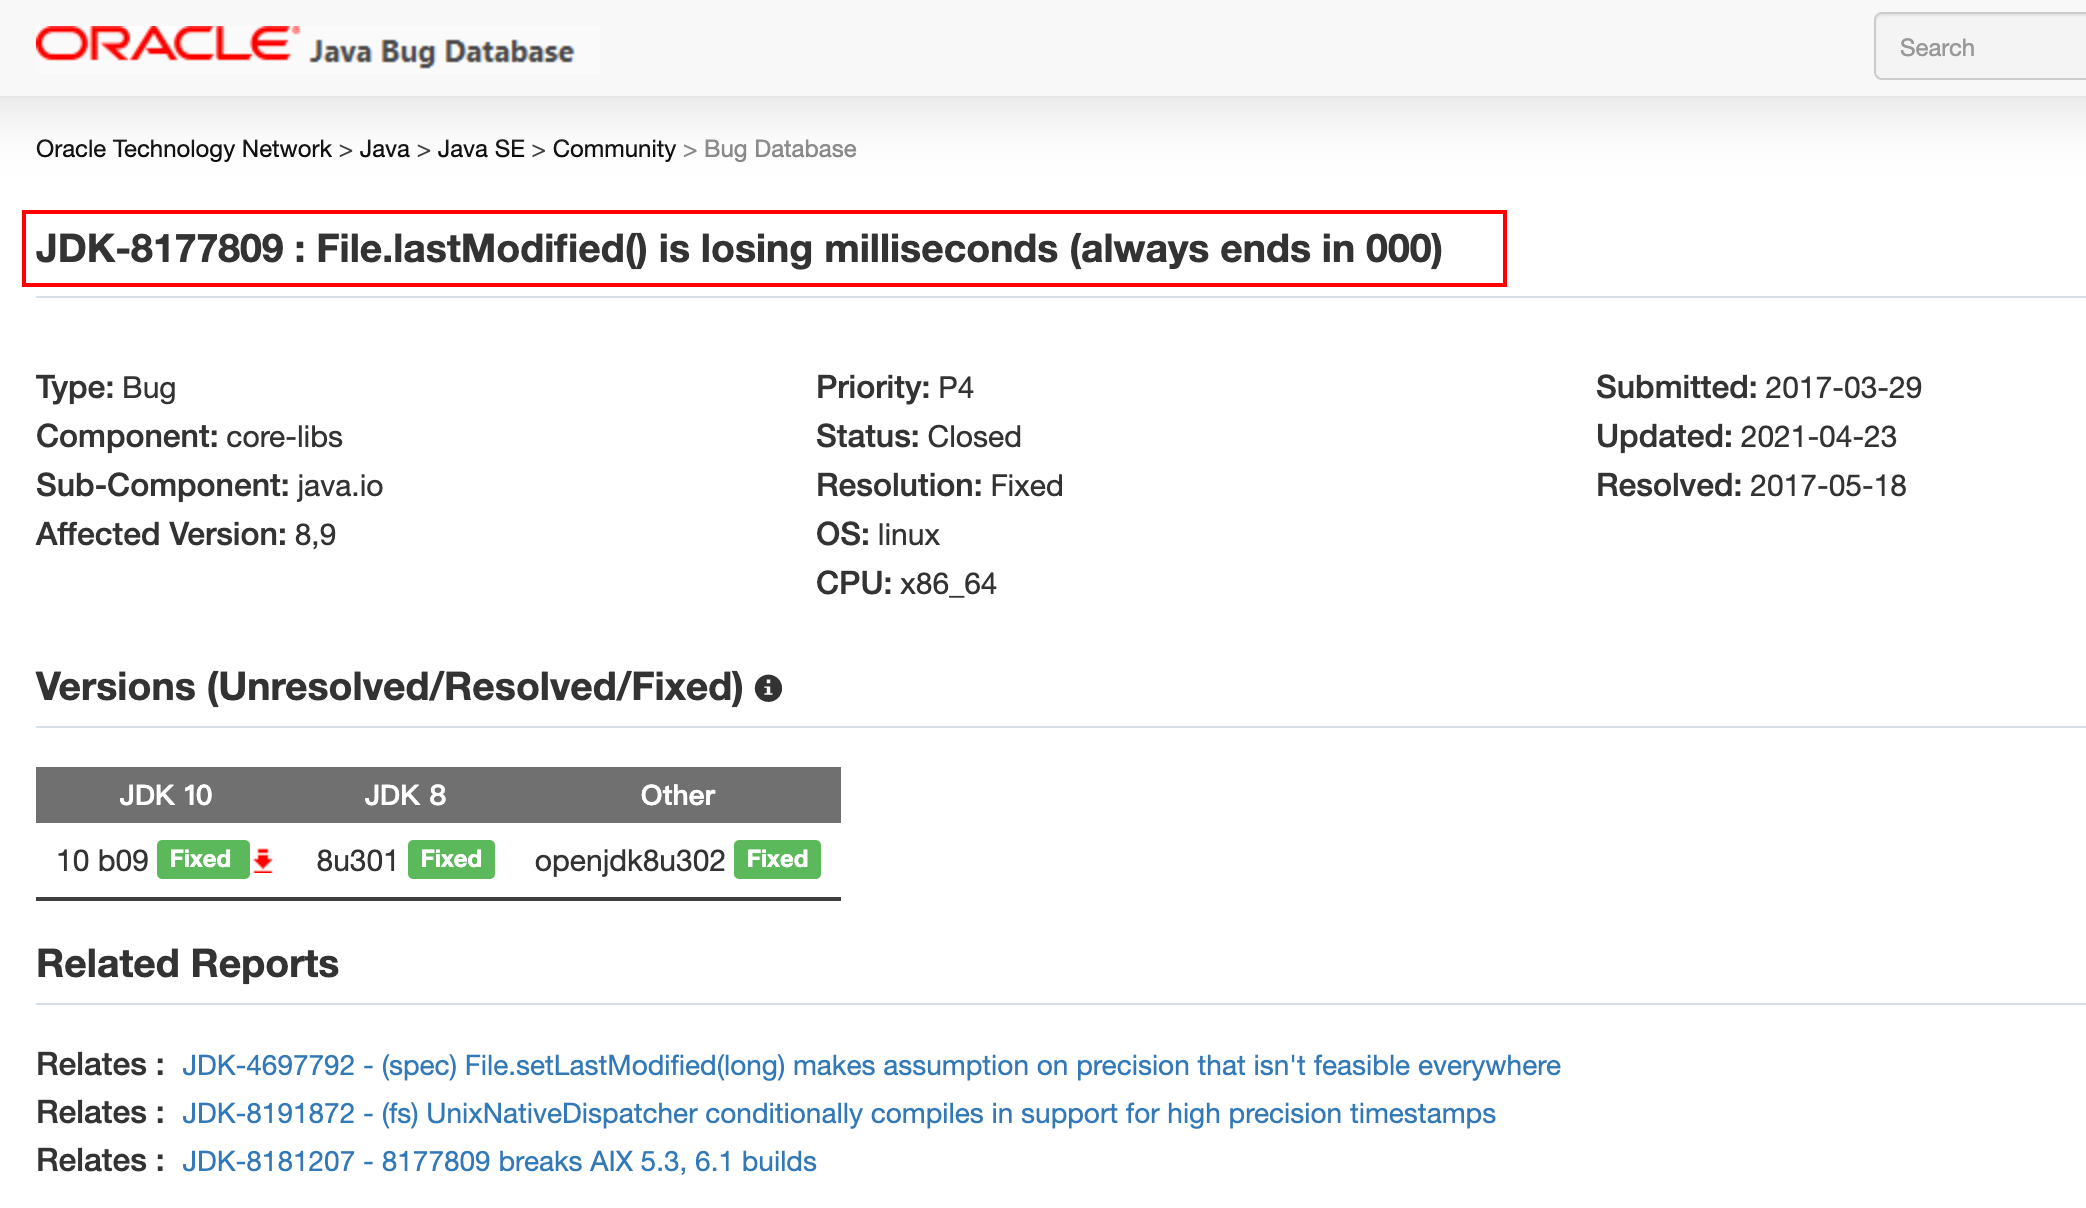Select the JDK 8 column header
The width and height of the screenshot is (2086, 1208).
[x=405, y=795]
